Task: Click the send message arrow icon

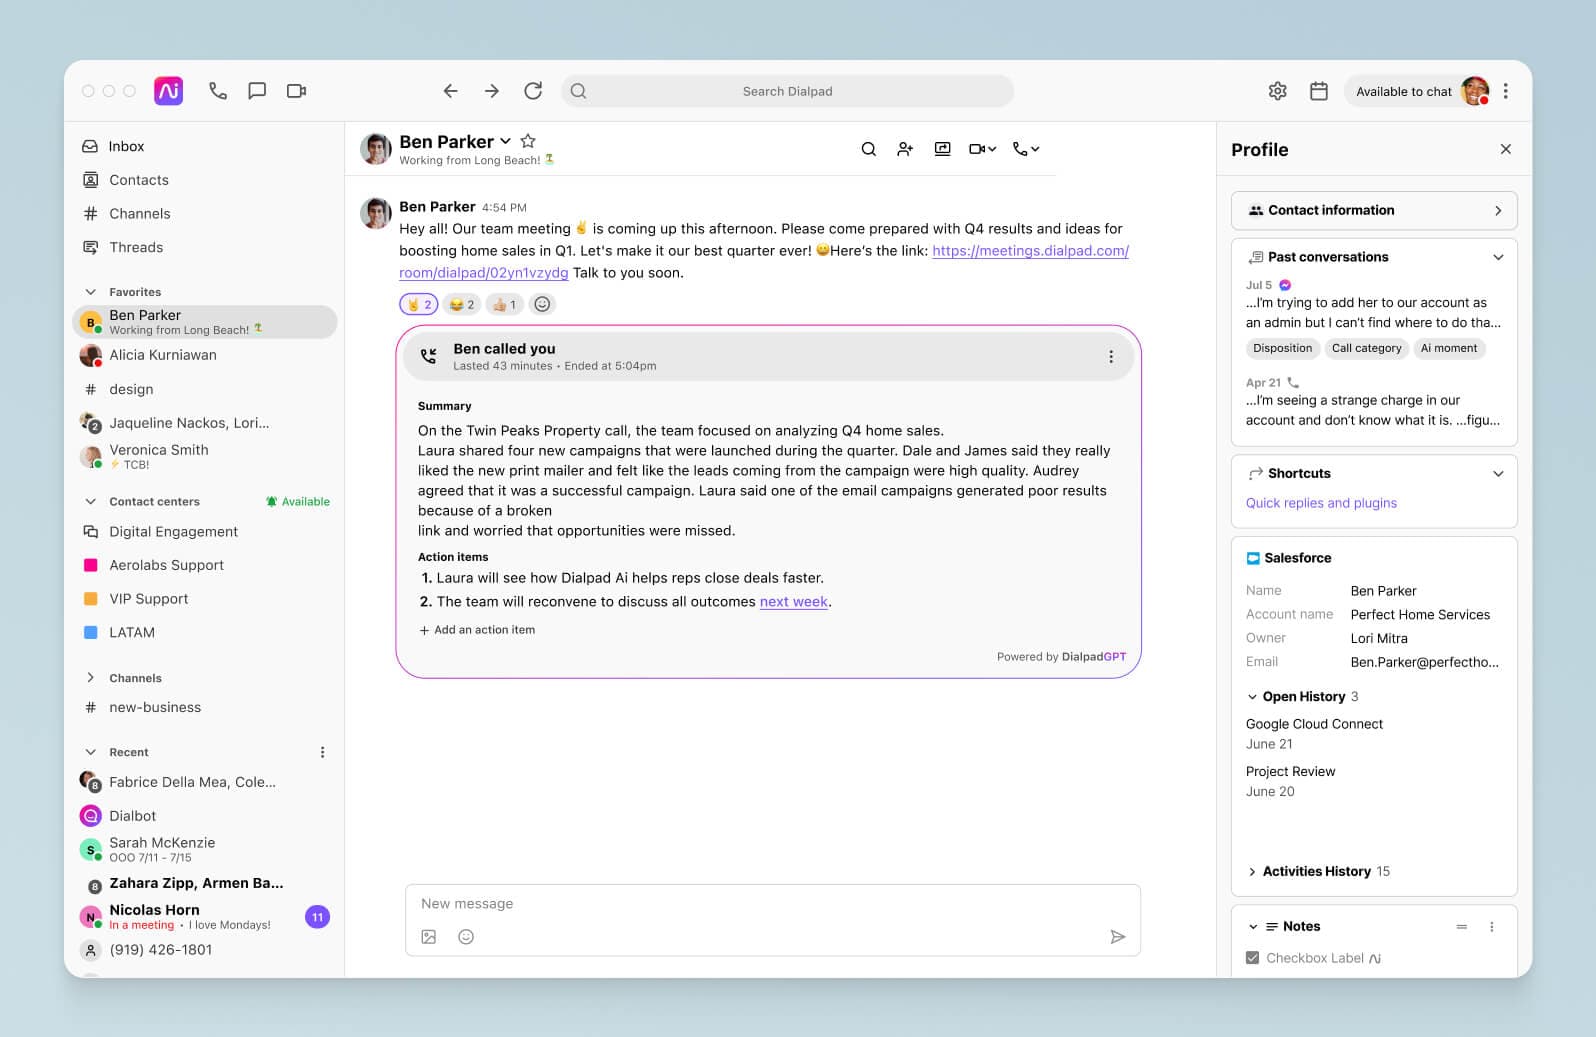Action: [x=1117, y=937]
